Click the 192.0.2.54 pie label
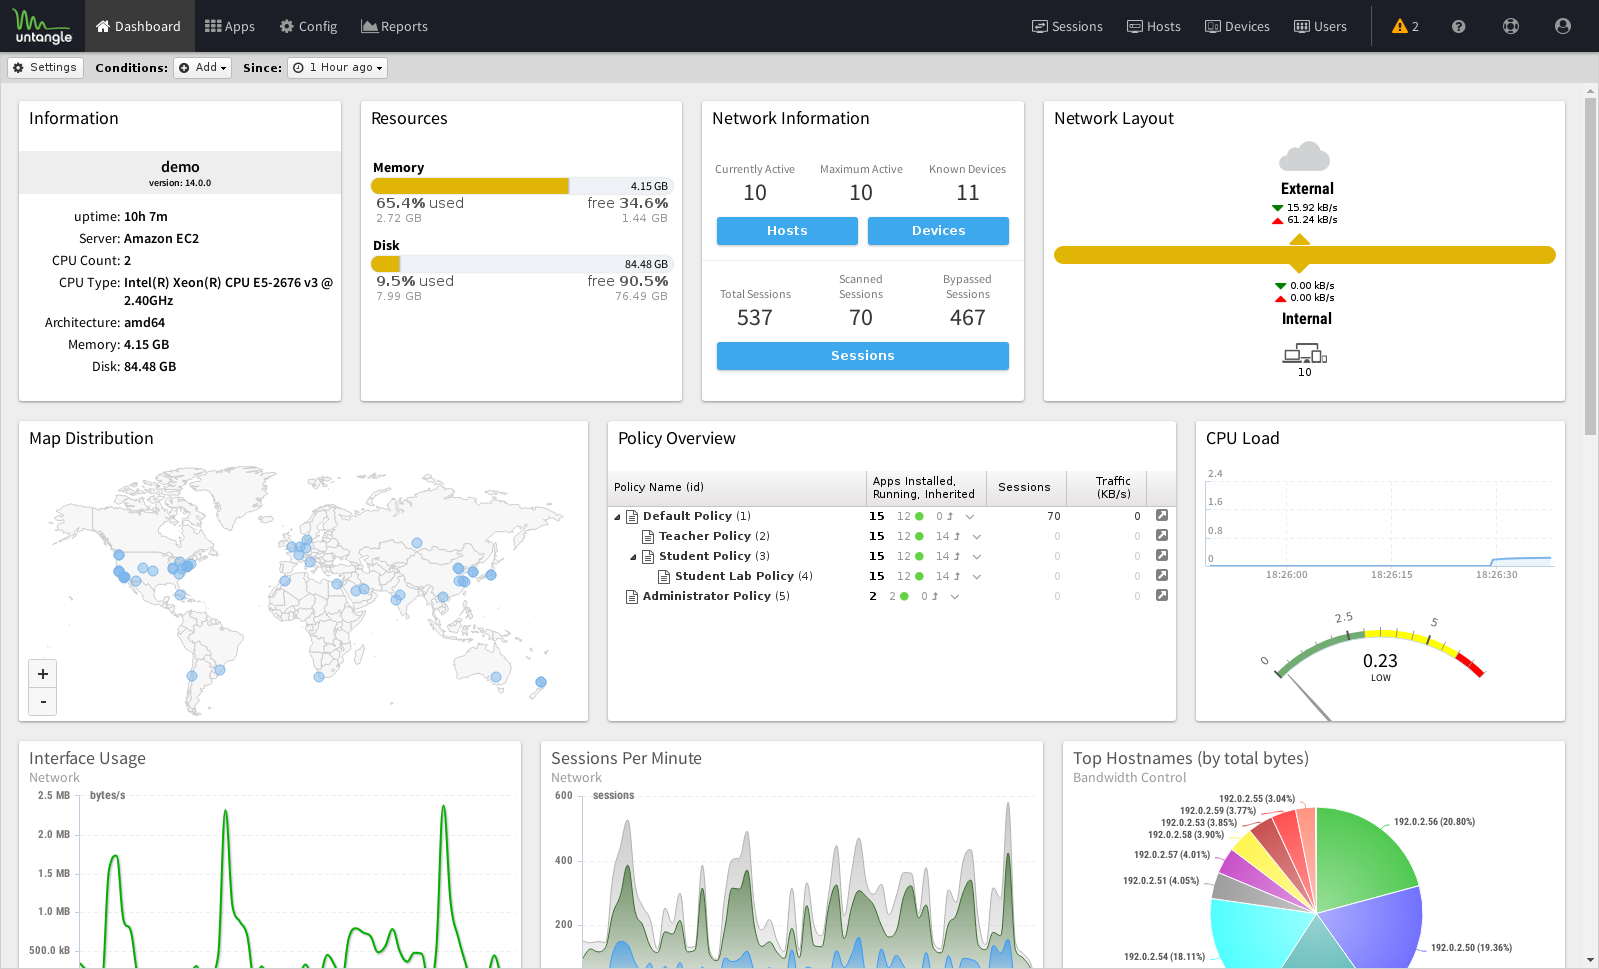Image resolution: width=1599 pixels, height=969 pixels. [x=1164, y=957]
